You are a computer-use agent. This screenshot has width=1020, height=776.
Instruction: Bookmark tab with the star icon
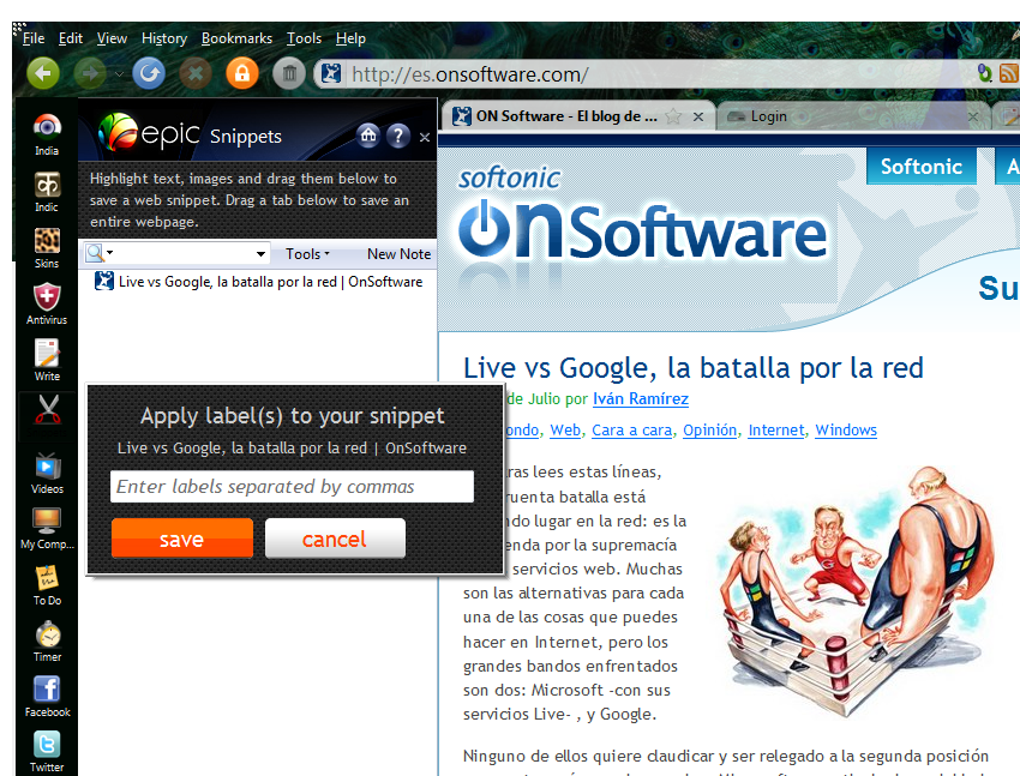tap(673, 116)
